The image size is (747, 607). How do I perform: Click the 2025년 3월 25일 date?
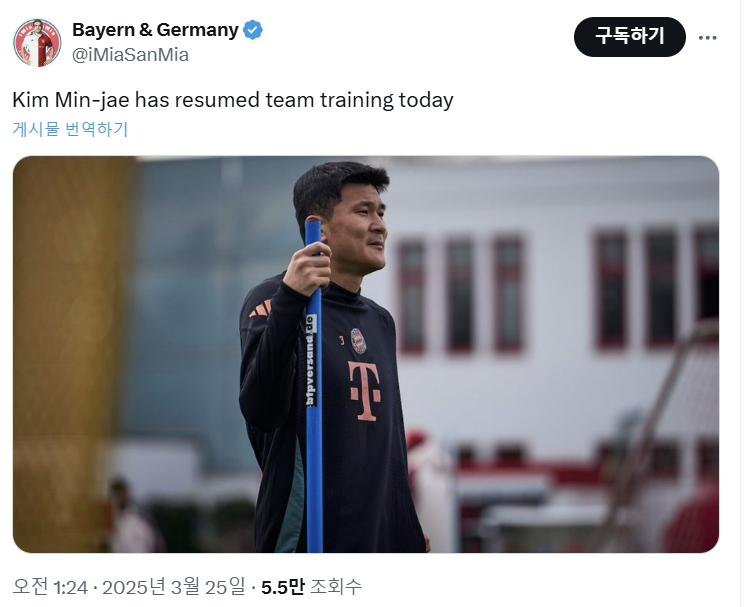tap(174, 587)
